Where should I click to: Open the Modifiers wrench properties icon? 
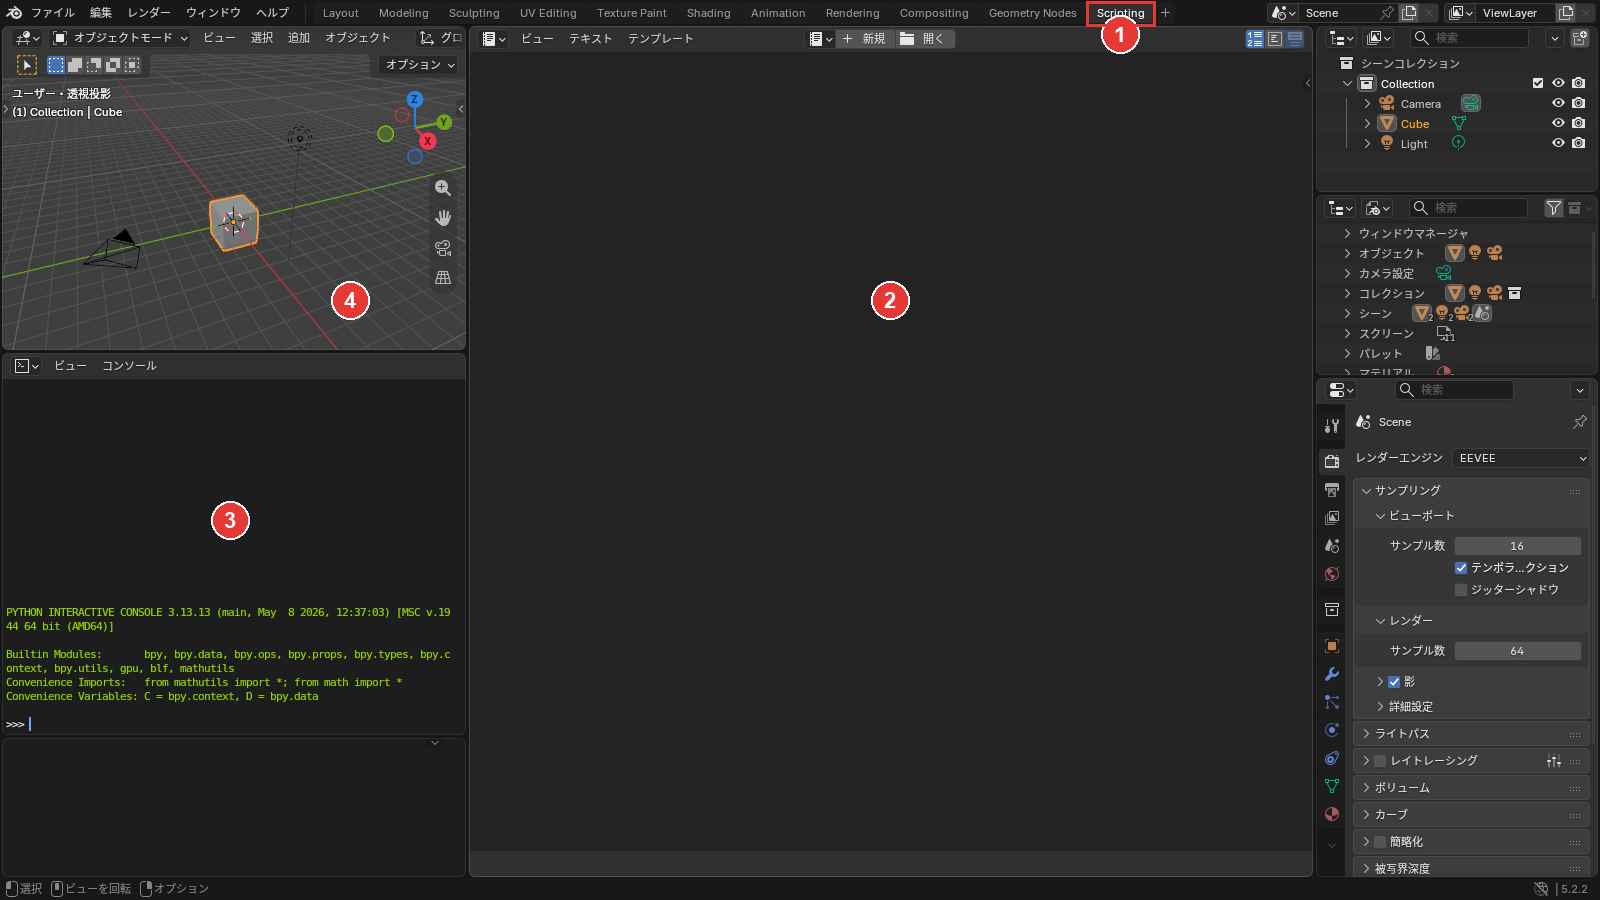coord(1332,674)
